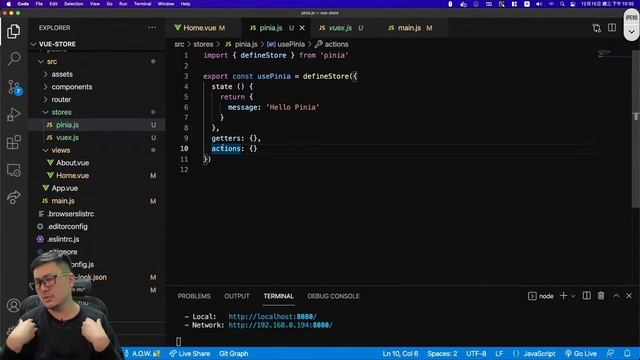Open the Live Share activity bar icon
The width and height of the screenshot is (640, 360).
tap(13, 198)
